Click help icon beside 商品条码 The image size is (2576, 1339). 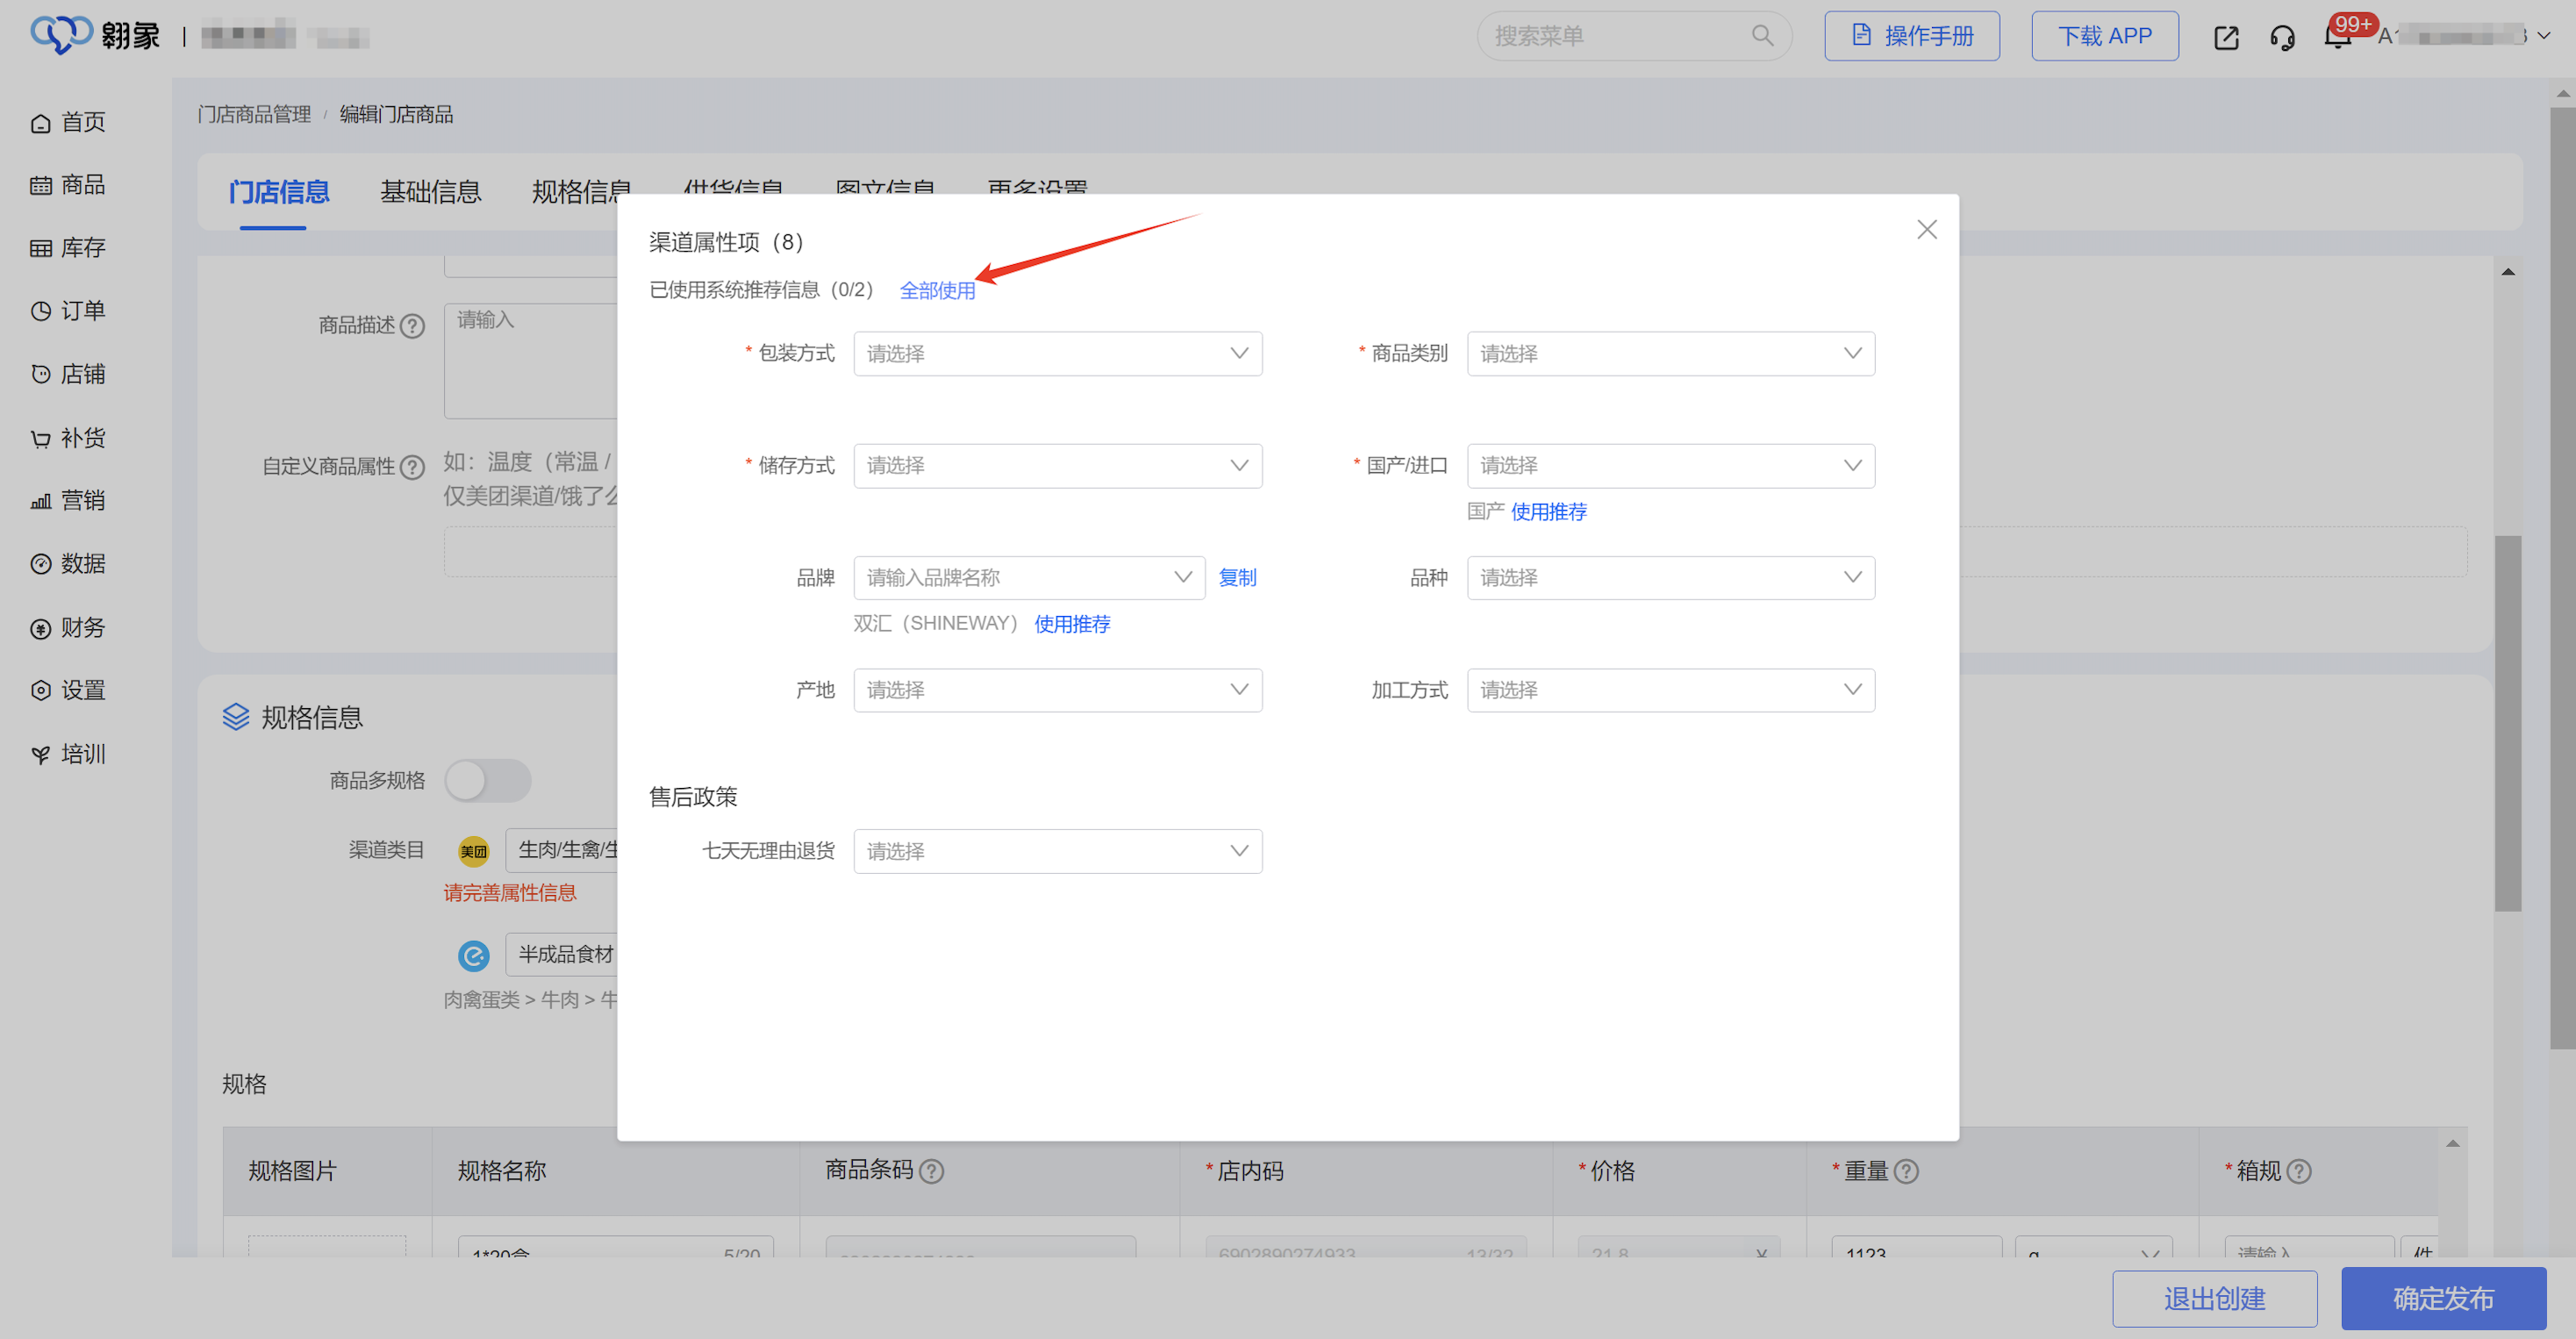tap(931, 1171)
